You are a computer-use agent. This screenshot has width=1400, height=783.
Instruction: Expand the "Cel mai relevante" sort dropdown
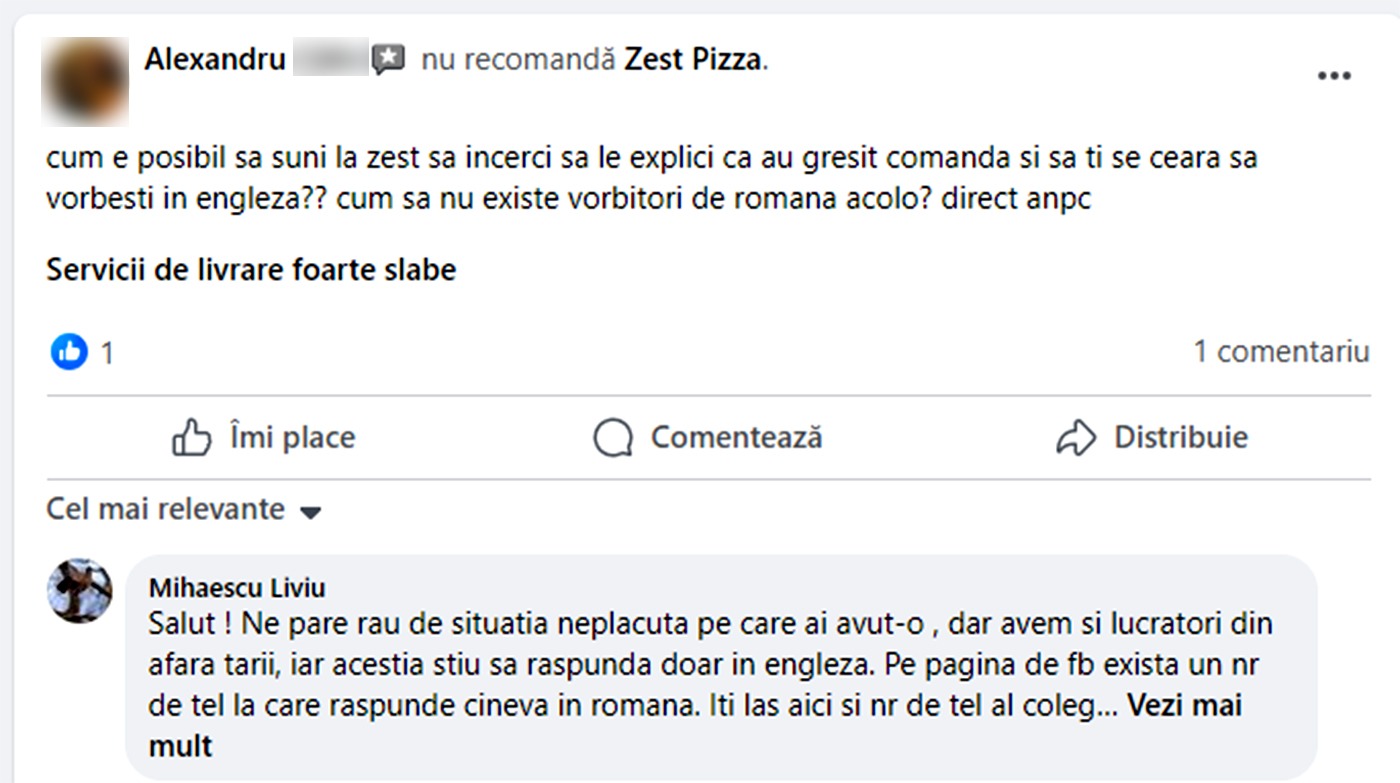(166, 510)
